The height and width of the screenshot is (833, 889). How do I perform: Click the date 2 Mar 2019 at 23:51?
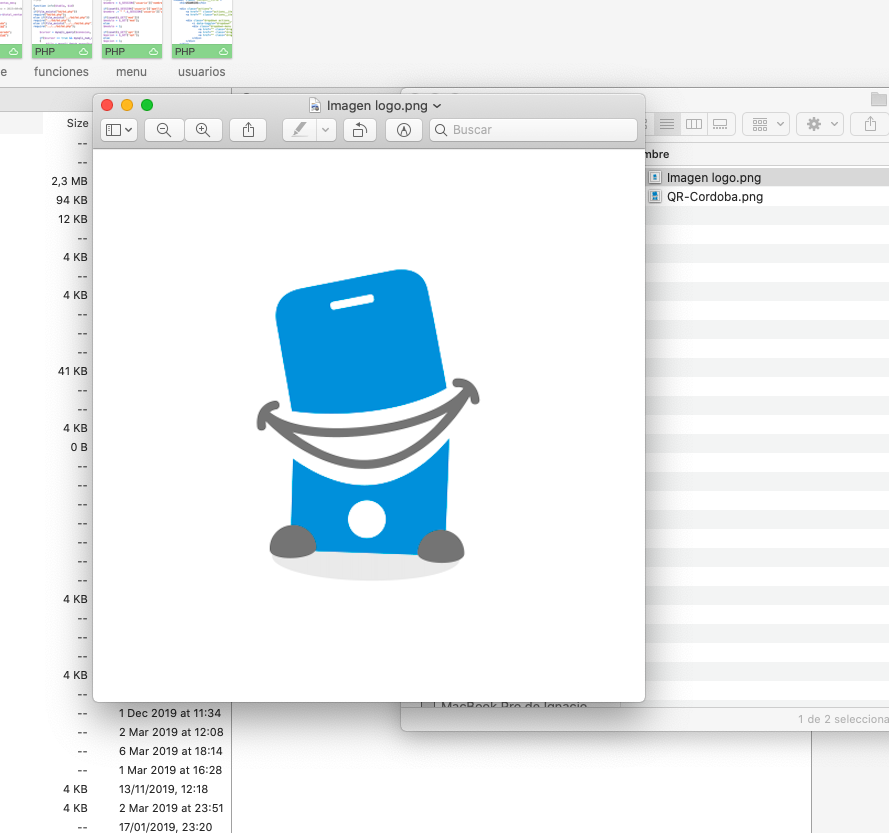pyautogui.click(x=171, y=808)
